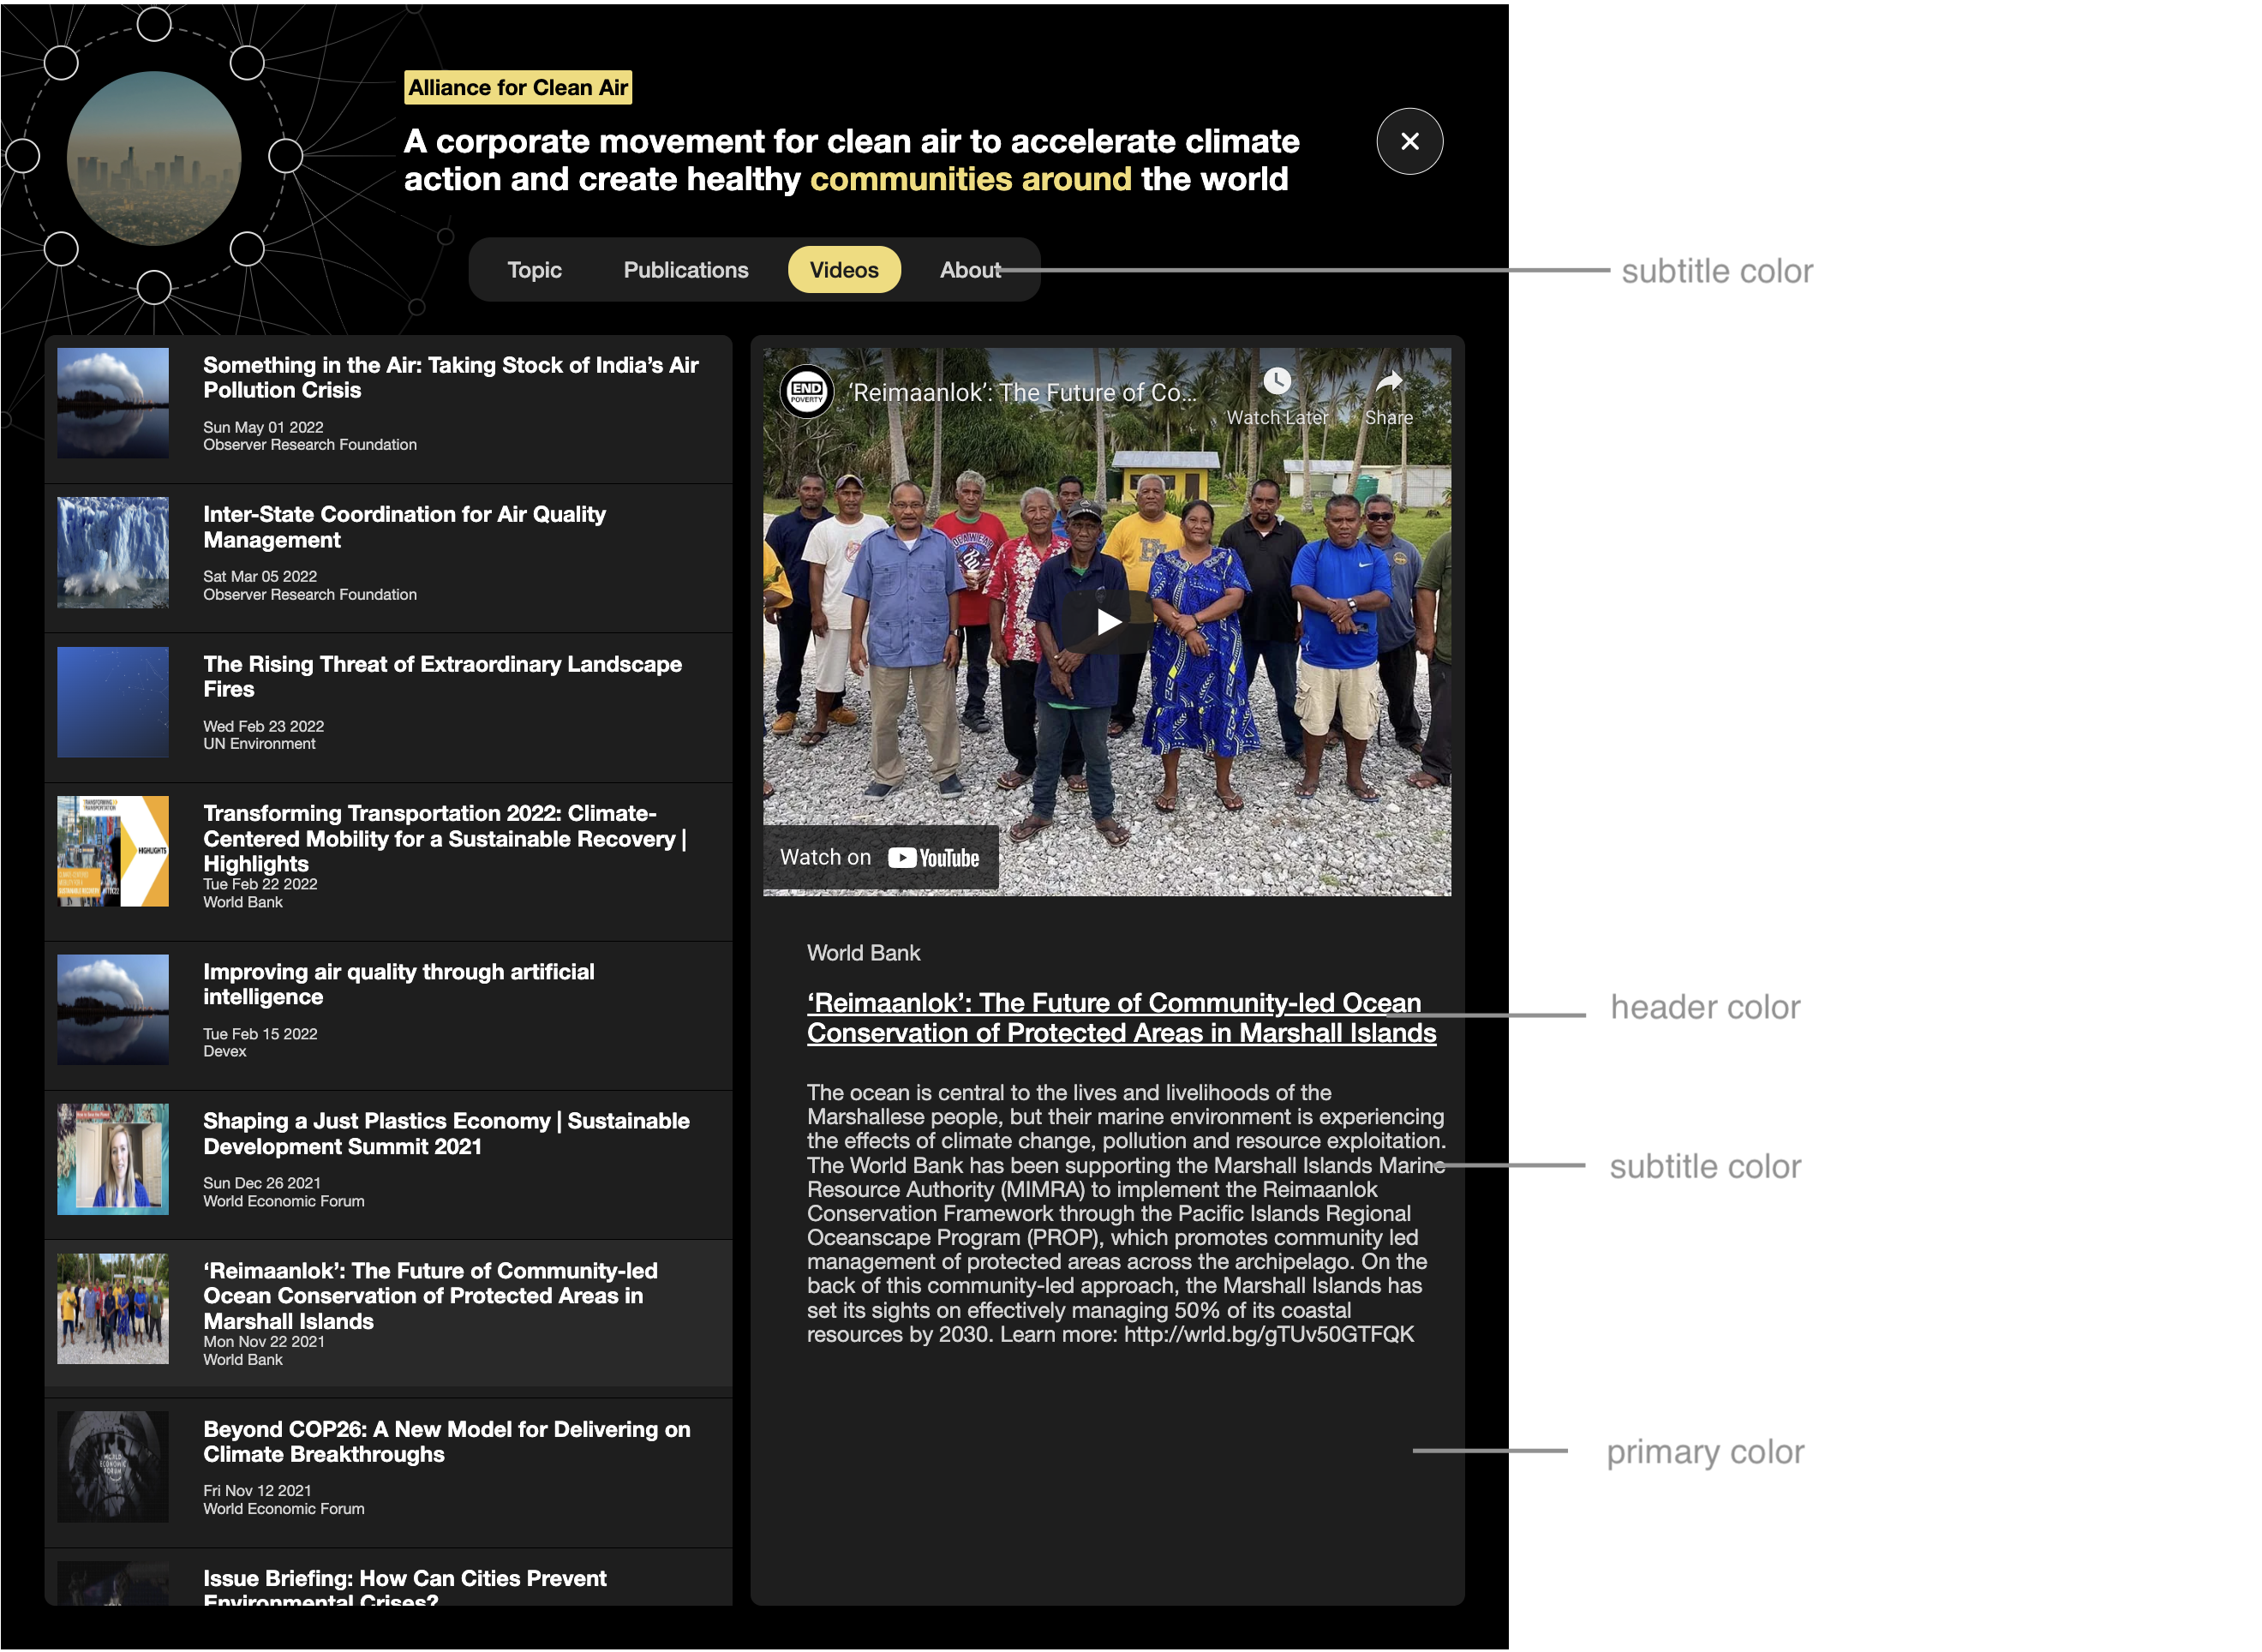
Task: Click the End Poverty channel logo
Action: point(806,392)
